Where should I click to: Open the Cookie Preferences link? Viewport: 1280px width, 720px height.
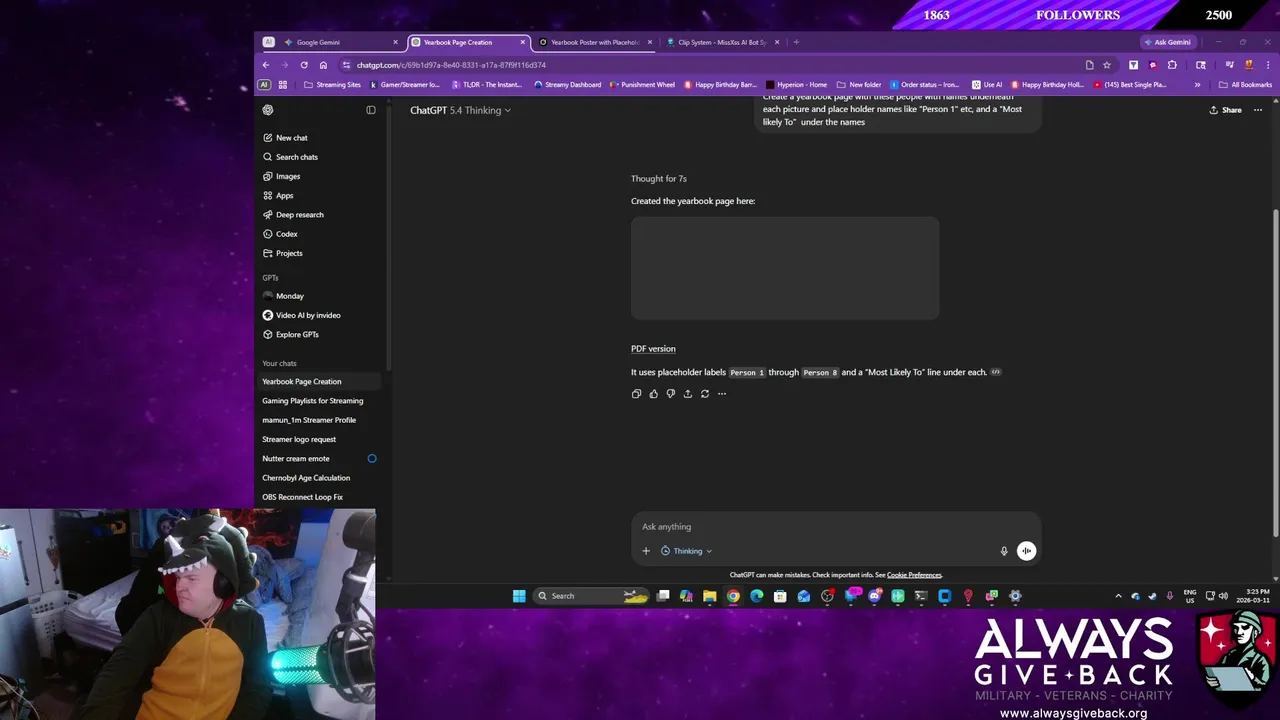click(x=914, y=575)
